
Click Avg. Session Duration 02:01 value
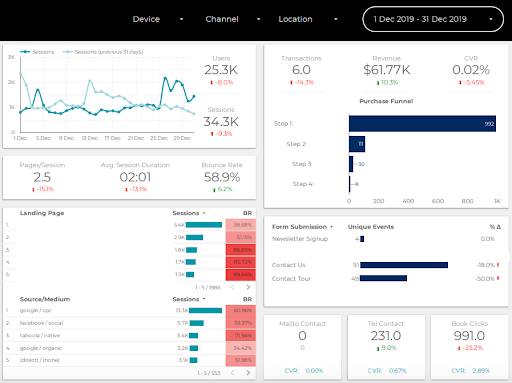(x=135, y=177)
